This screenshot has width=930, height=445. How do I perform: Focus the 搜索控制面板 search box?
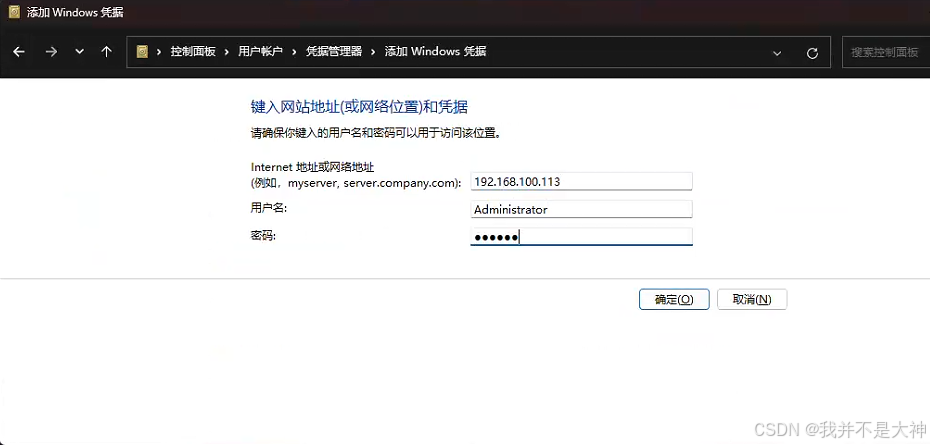(x=886, y=52)
